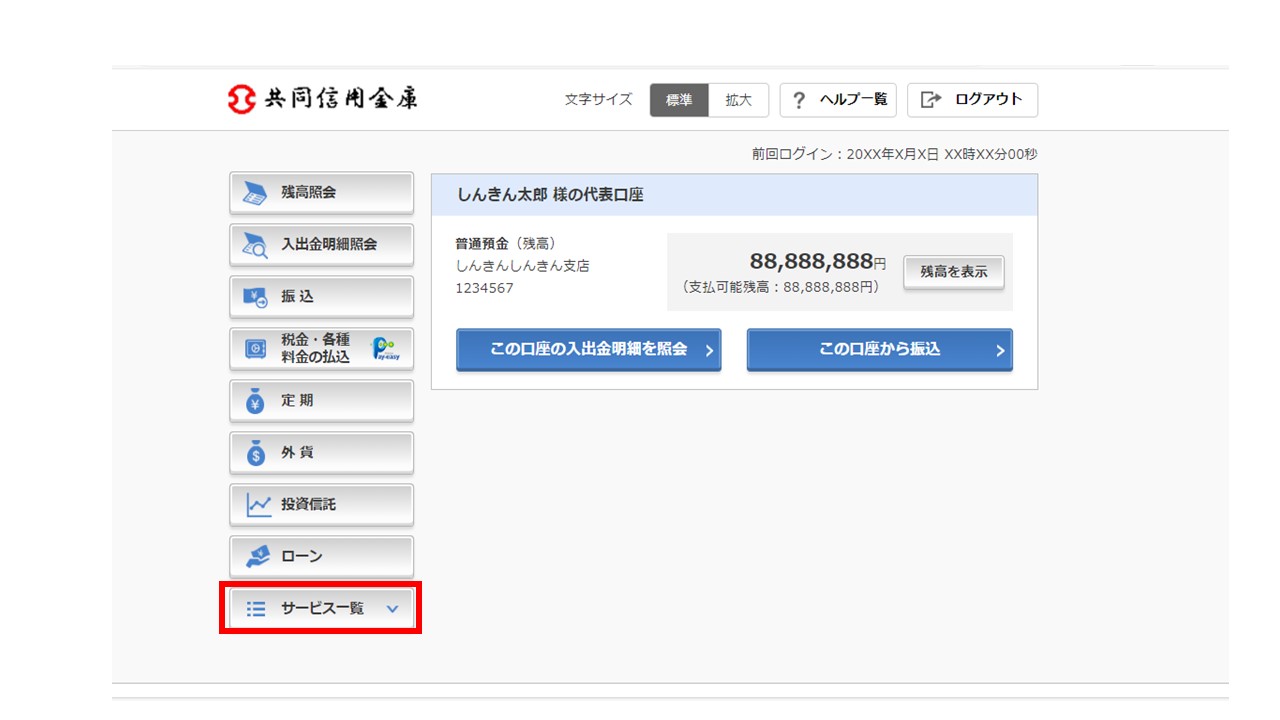Click the 残高照会 passbook icon
This screenshot has height=720, width=1280.
point(256,193)
